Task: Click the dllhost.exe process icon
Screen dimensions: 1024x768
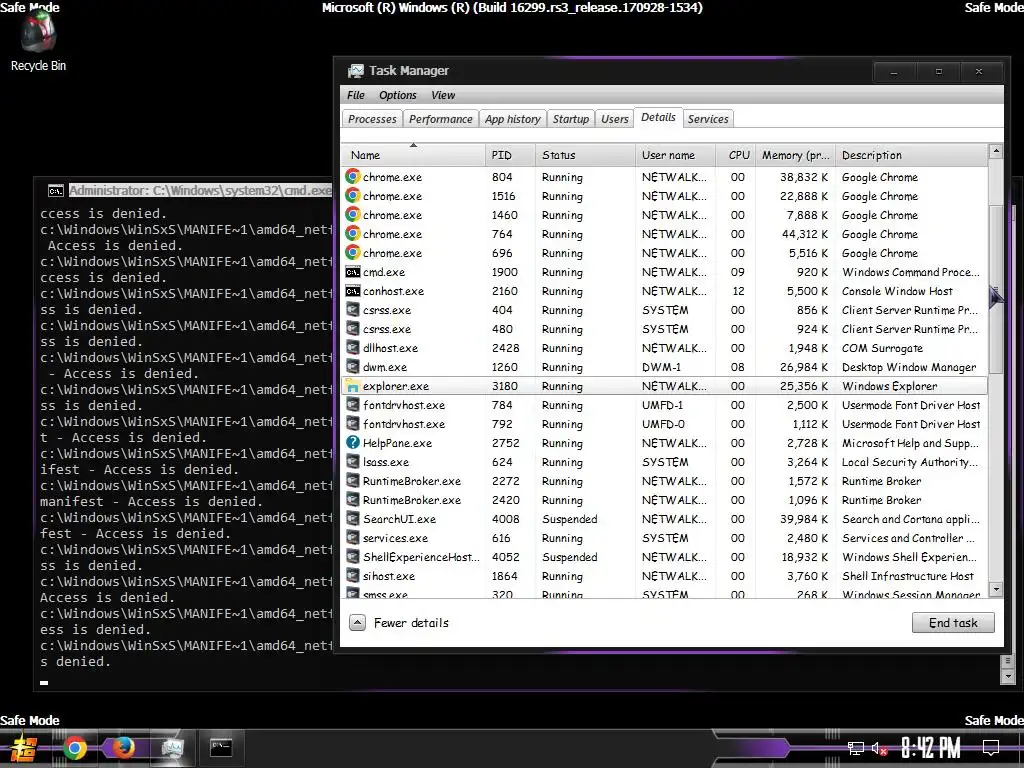Action: [353, 348]
